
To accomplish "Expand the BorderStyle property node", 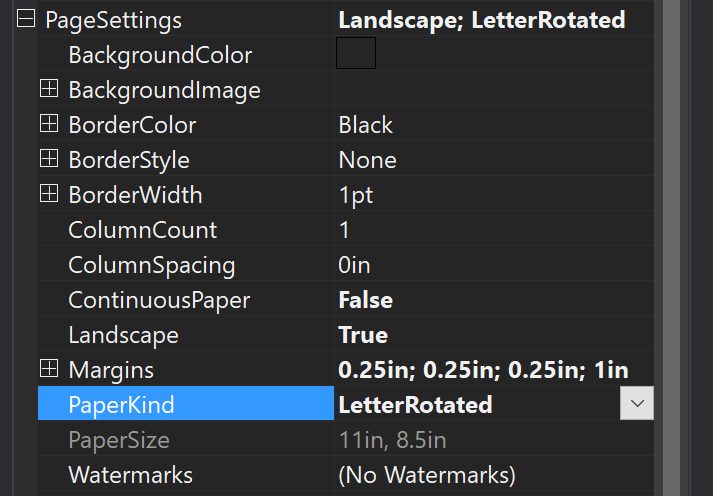I will point(48,160).
